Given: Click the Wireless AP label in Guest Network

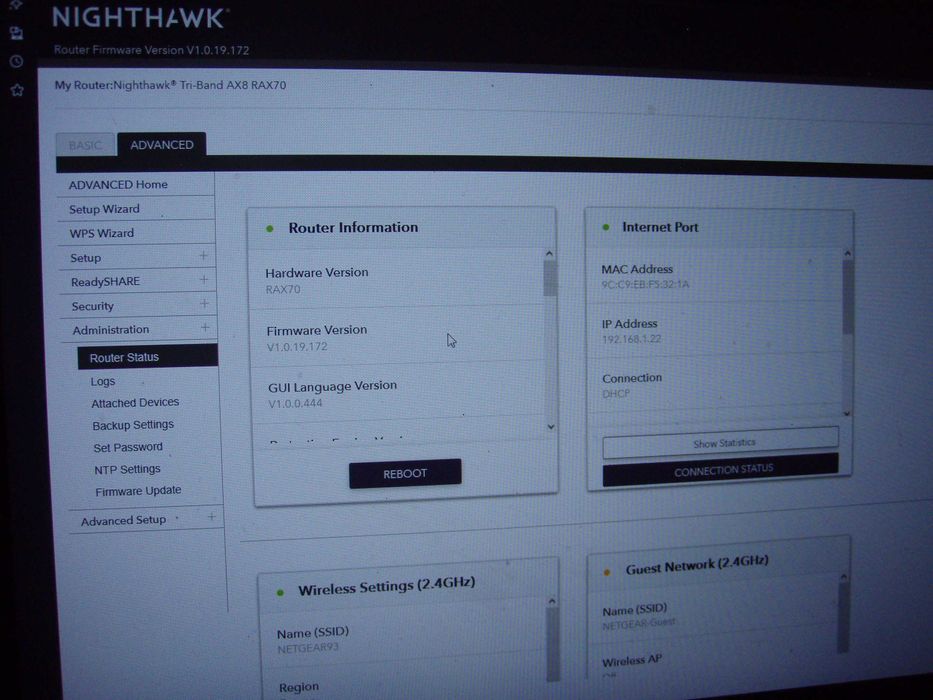Looking at the screenshot, I should click(x=632, y=661).
